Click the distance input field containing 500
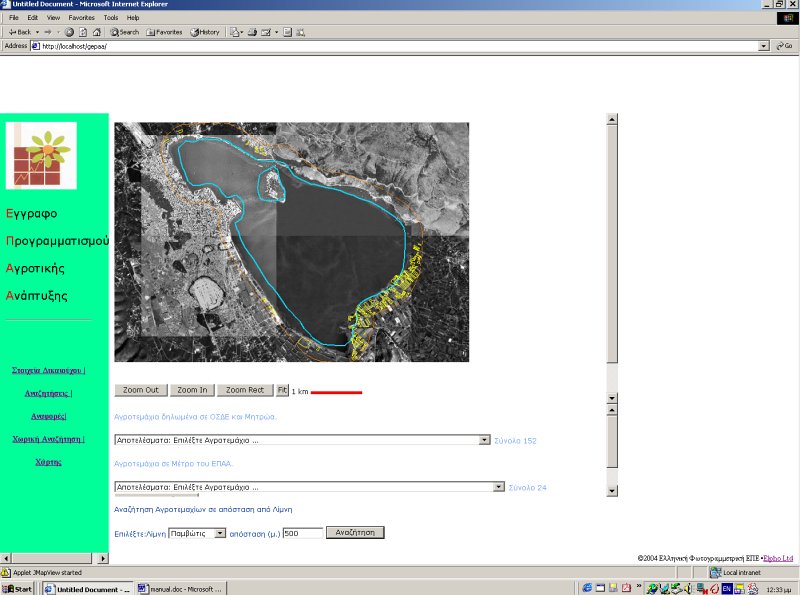 click(x=303, y=533)
